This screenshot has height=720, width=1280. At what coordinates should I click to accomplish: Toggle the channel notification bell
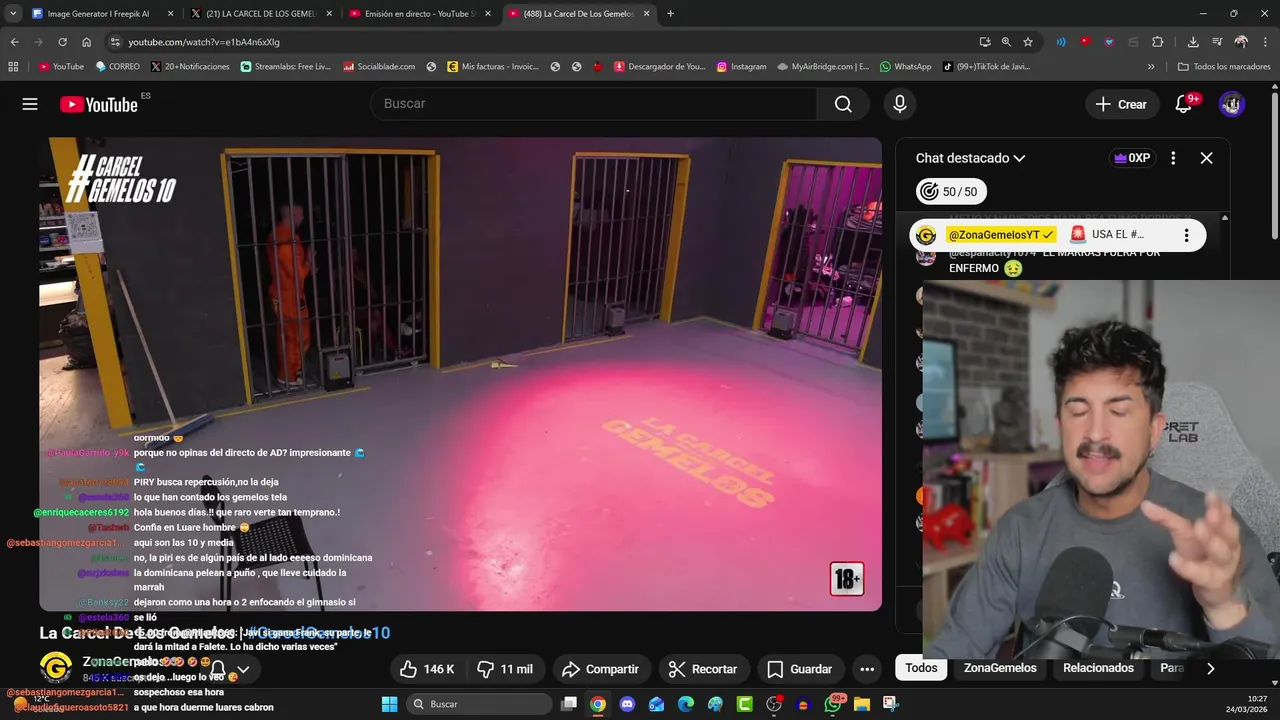[218, 668]
